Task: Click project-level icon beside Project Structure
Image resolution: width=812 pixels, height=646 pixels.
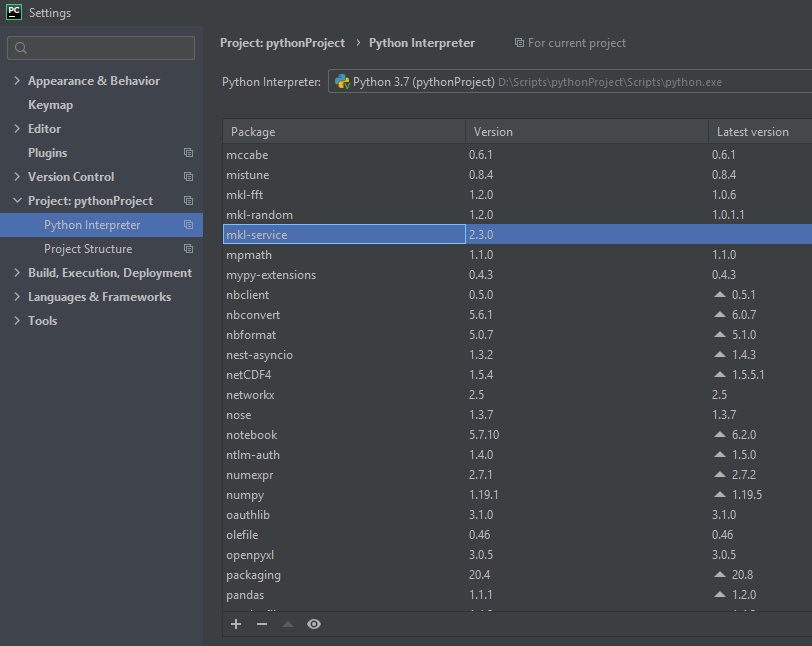Action: pyautogui.click(x=188, y=249)
